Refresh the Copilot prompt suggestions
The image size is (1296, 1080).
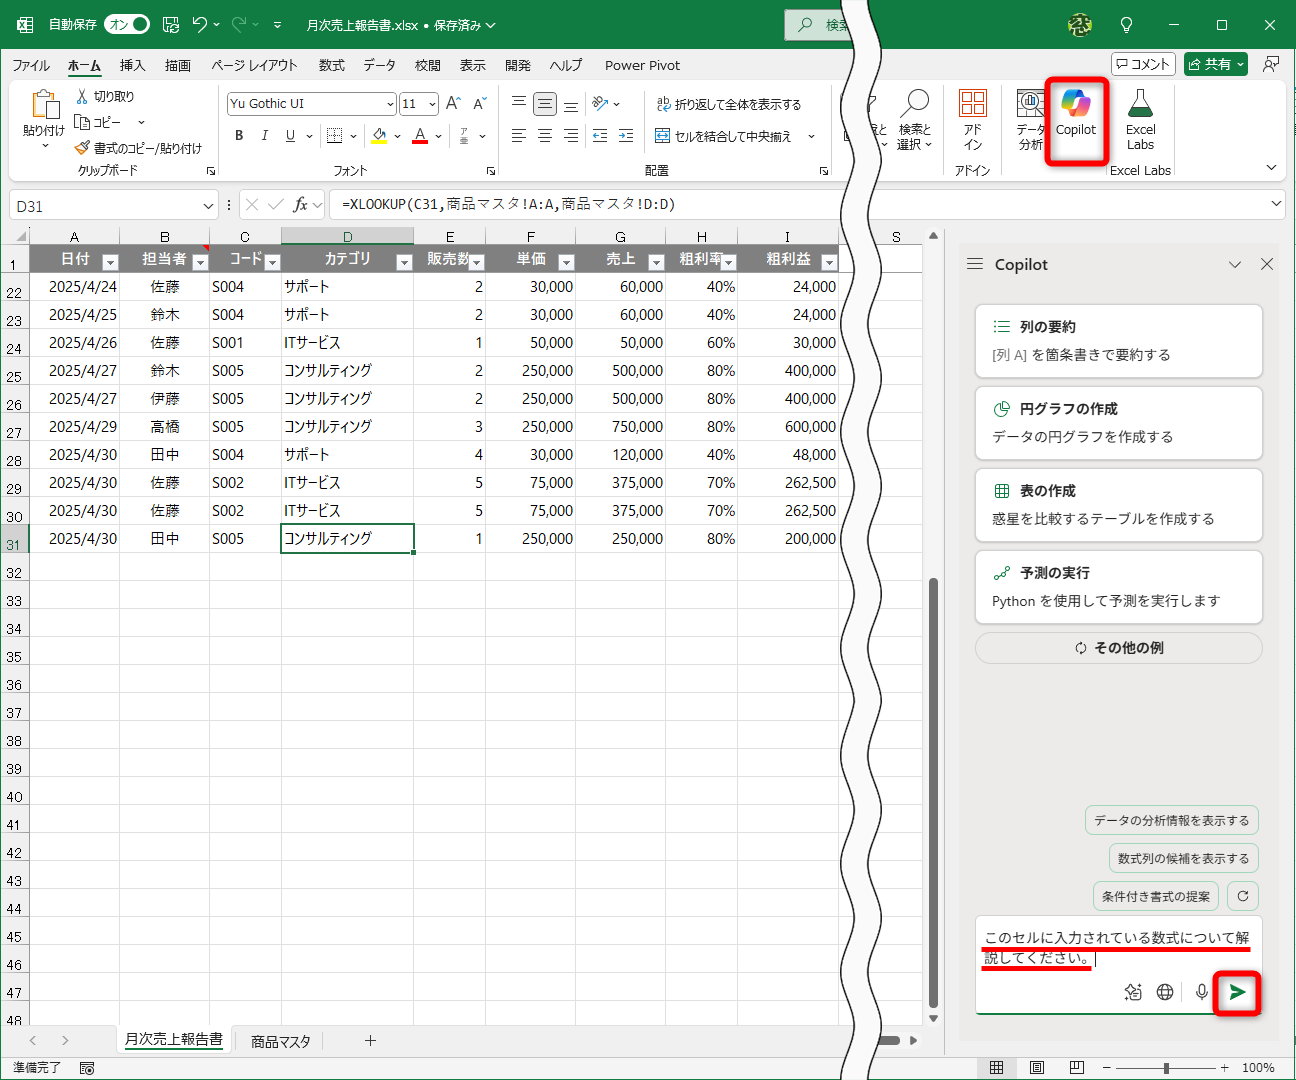[1243, 896]
